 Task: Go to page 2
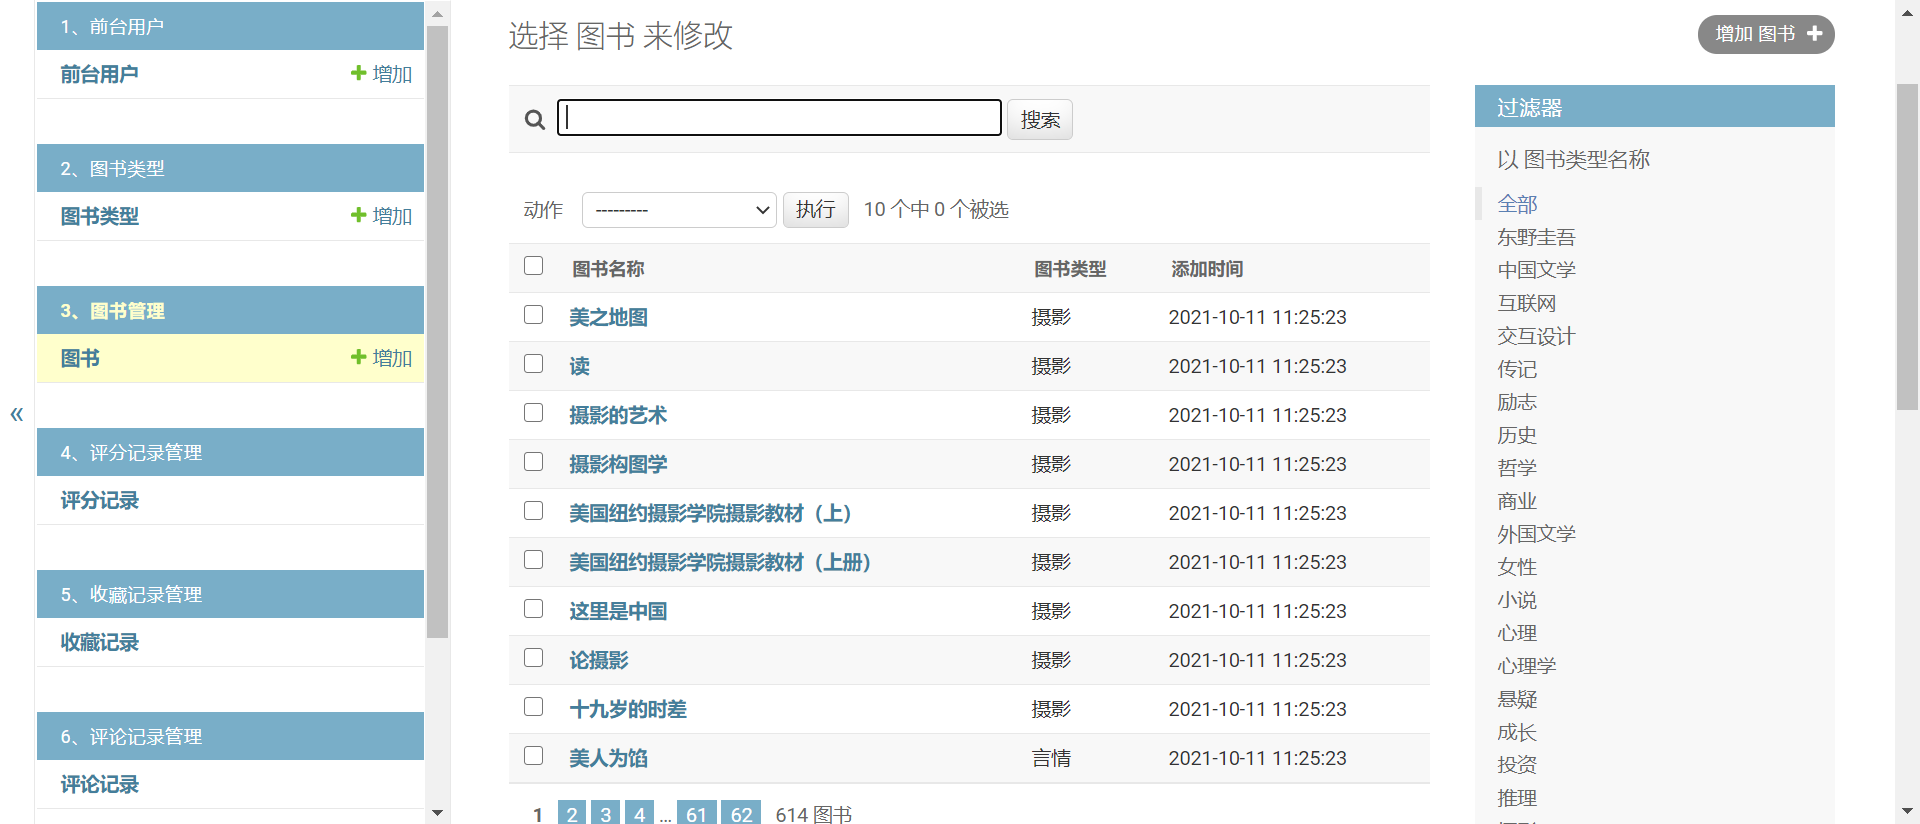[x=572, y=814]
